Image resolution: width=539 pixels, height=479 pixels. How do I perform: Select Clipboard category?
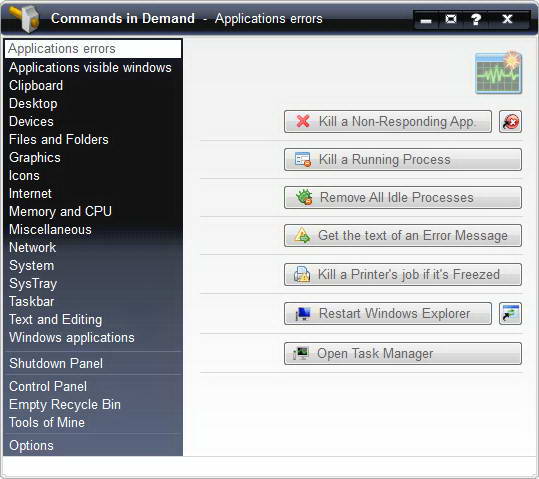93,86
